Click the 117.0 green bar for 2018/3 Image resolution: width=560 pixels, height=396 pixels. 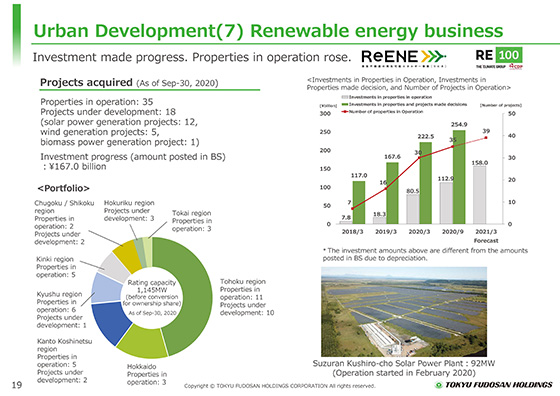[x=359, y=202]
